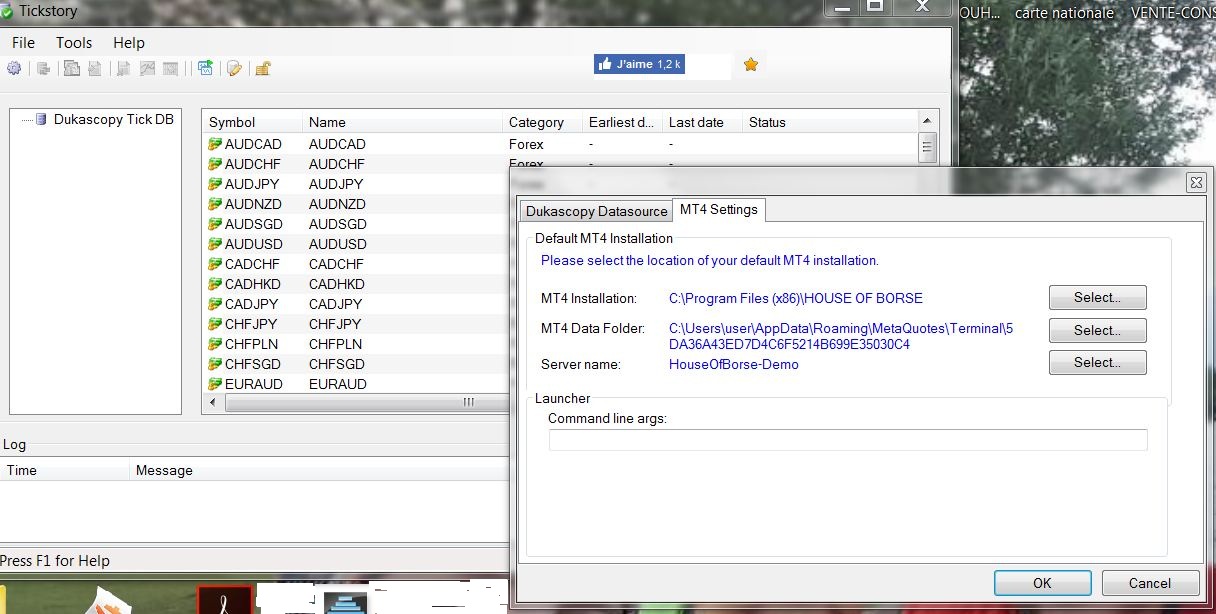1216x614 pixels.
Task: Select the Dukascopy Tick DB tree node
Action: click(x=113, y=119)
